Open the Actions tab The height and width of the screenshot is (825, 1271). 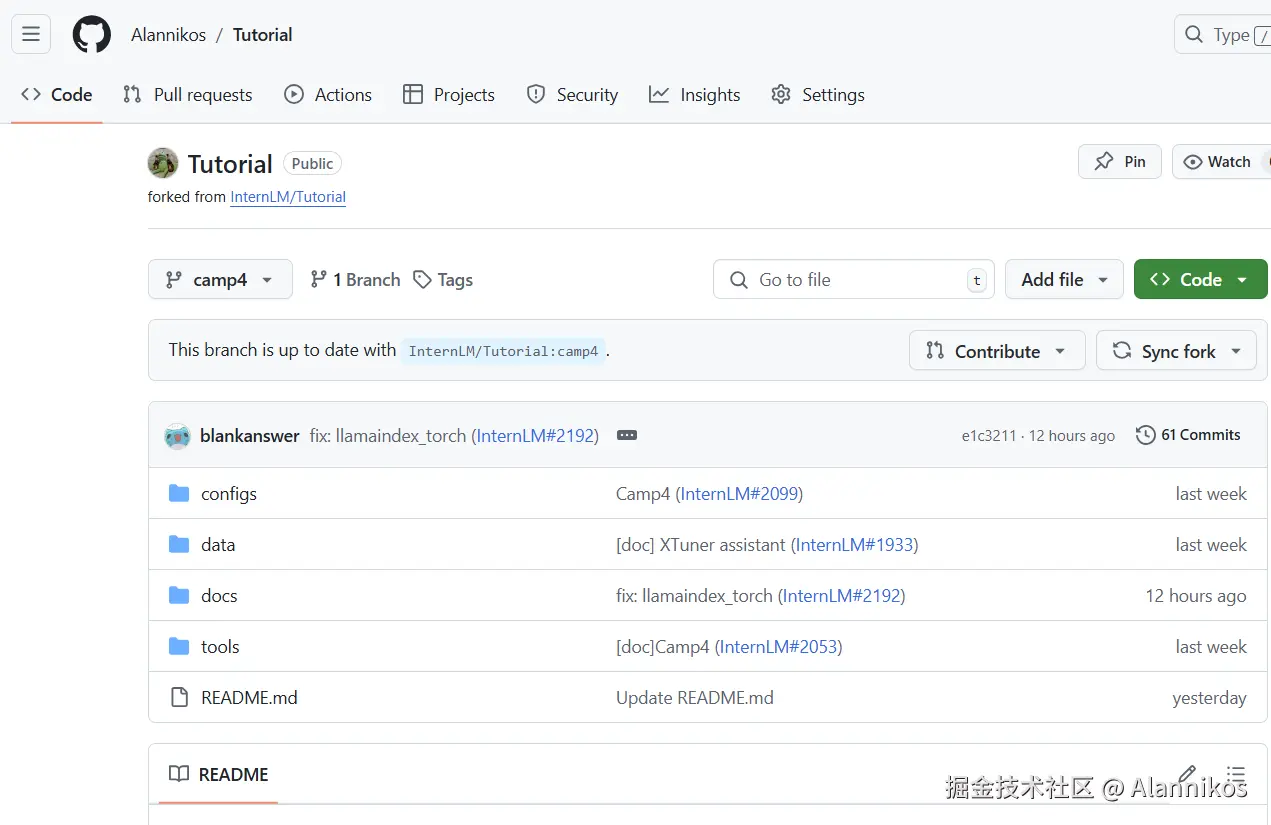point(328,95)
